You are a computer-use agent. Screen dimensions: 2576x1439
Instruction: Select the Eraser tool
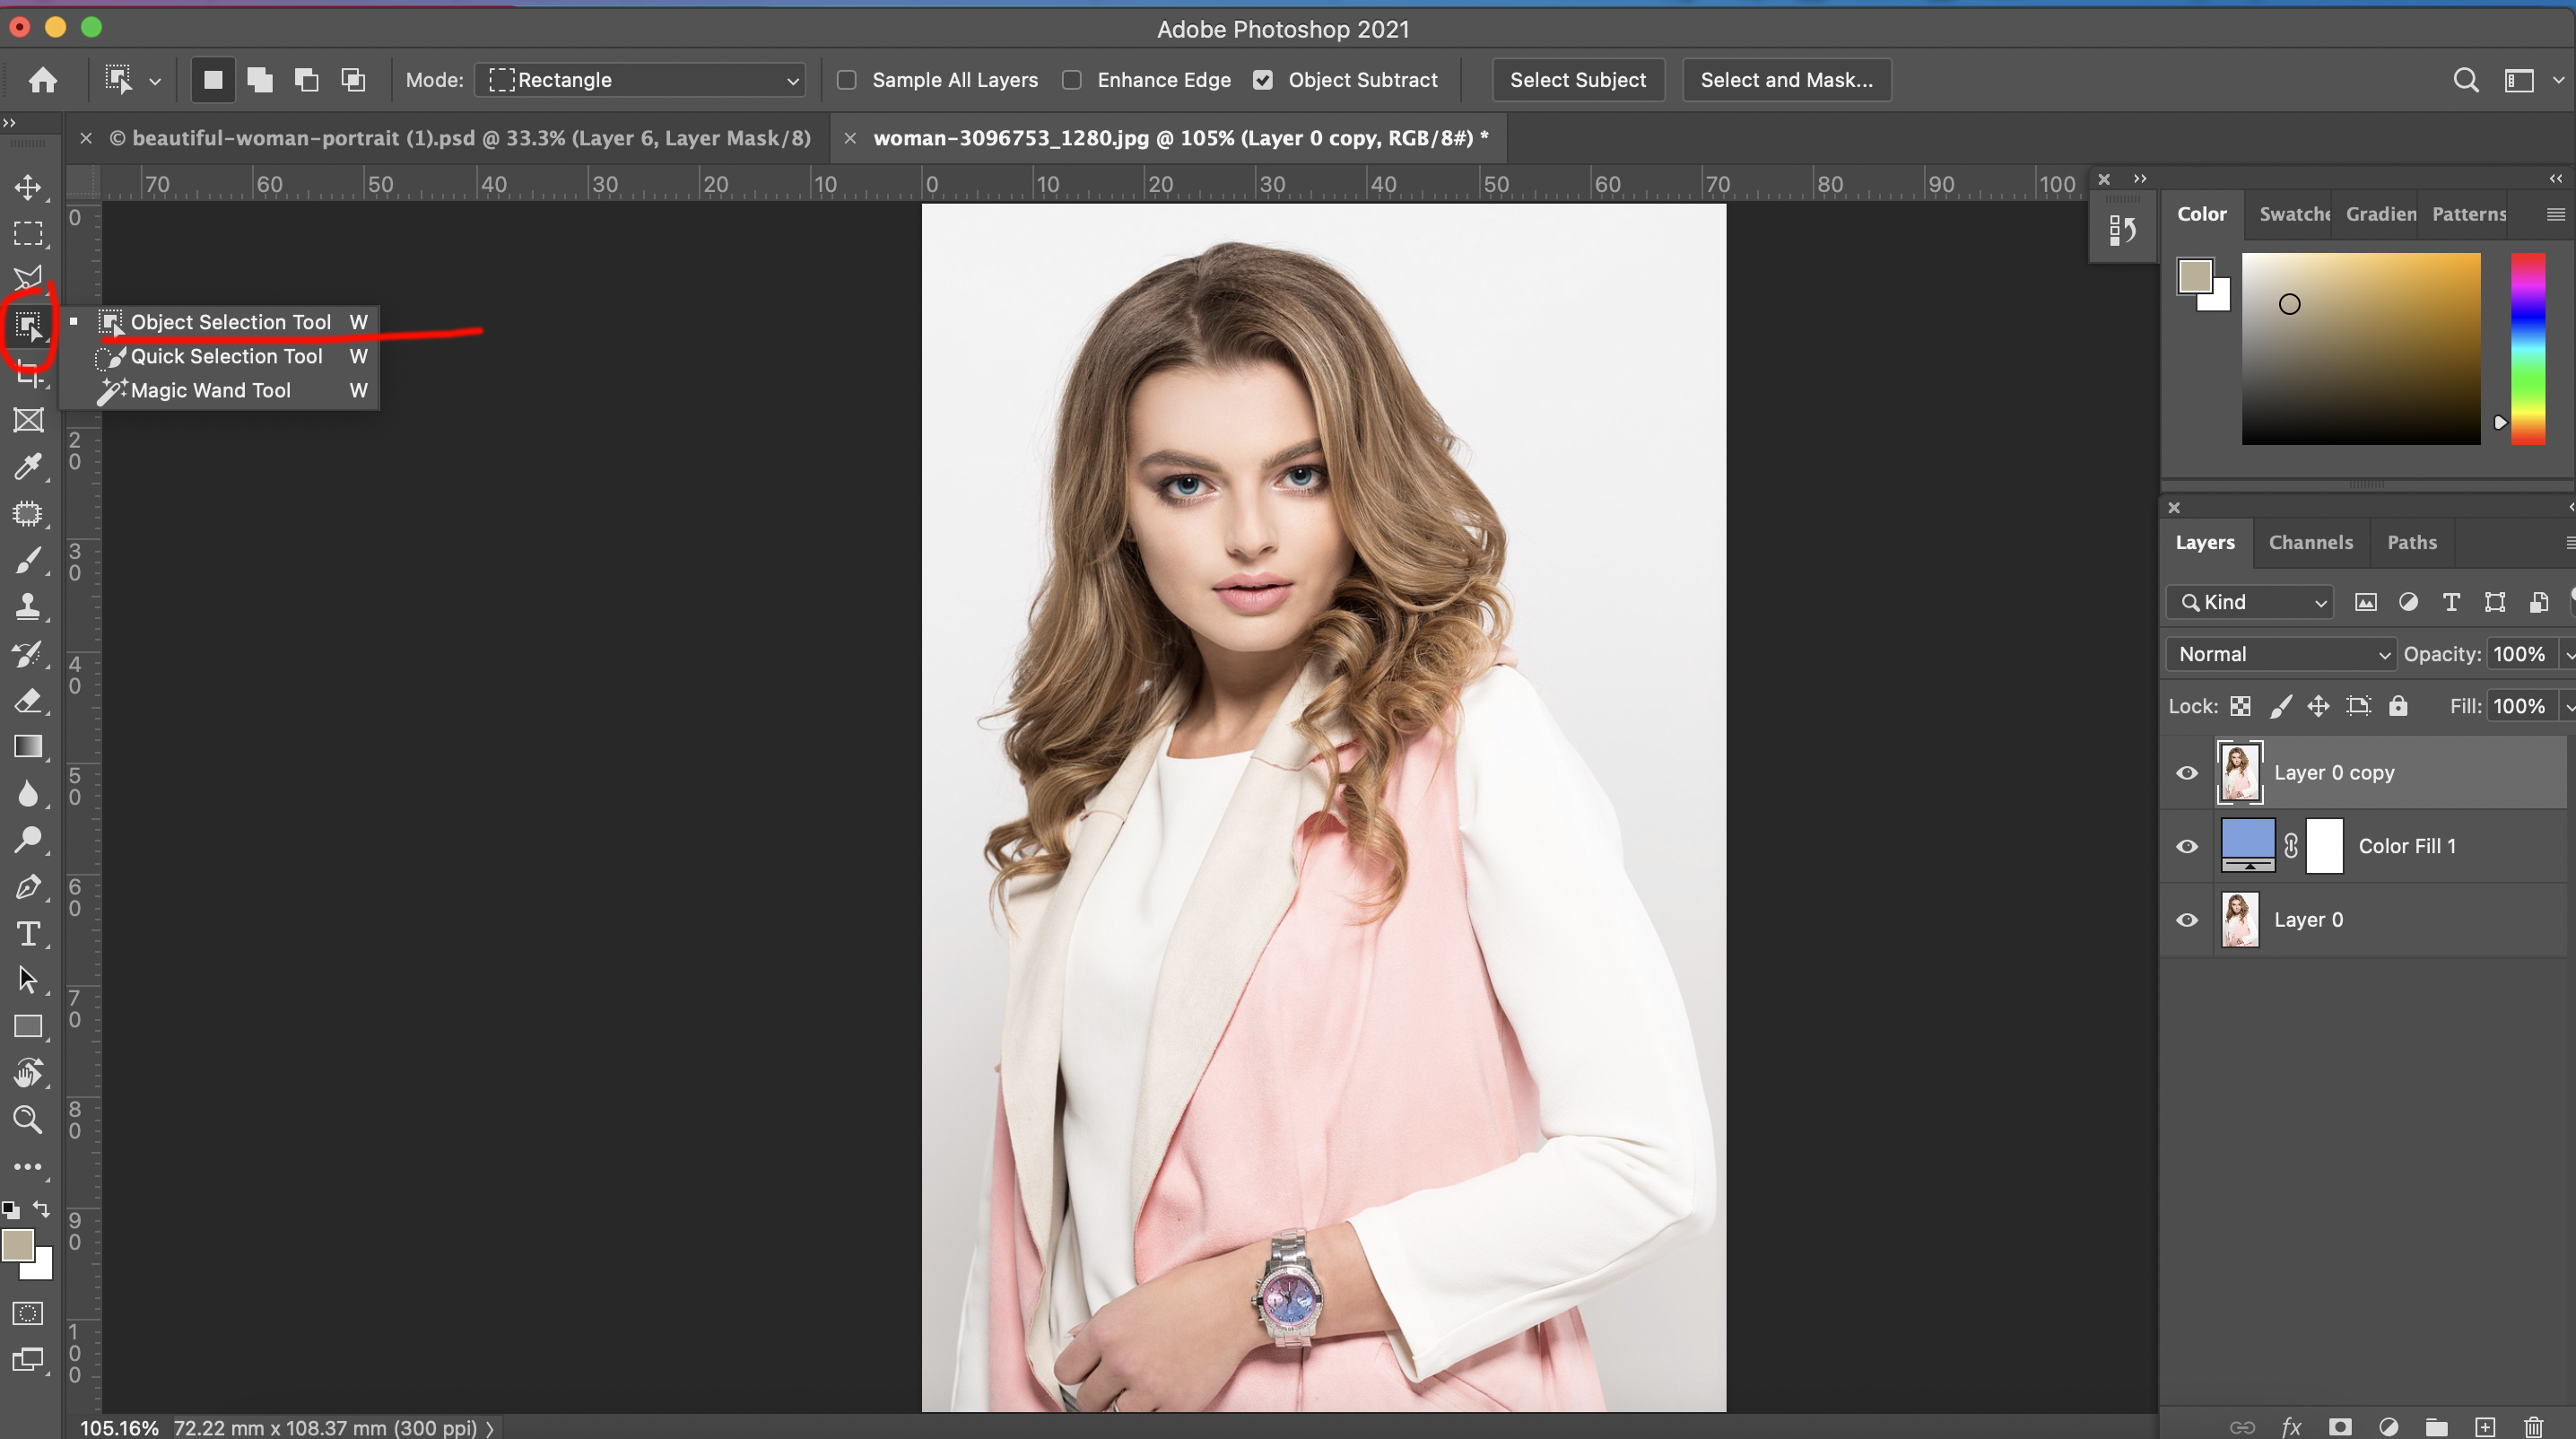coord(28,700)
